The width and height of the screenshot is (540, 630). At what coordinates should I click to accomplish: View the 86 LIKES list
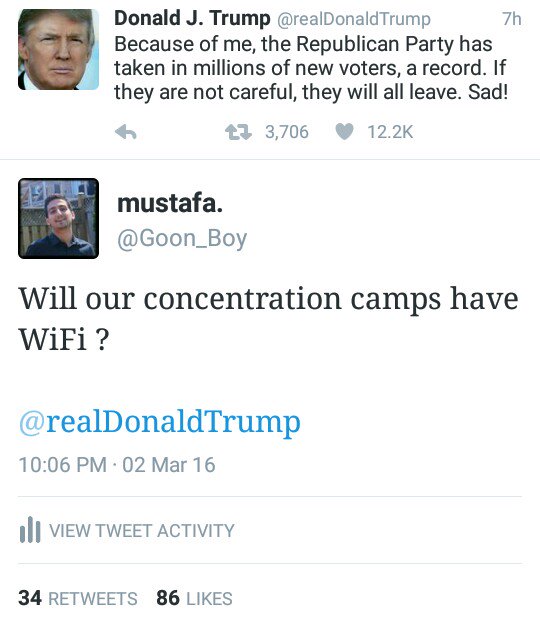(194, 598)
